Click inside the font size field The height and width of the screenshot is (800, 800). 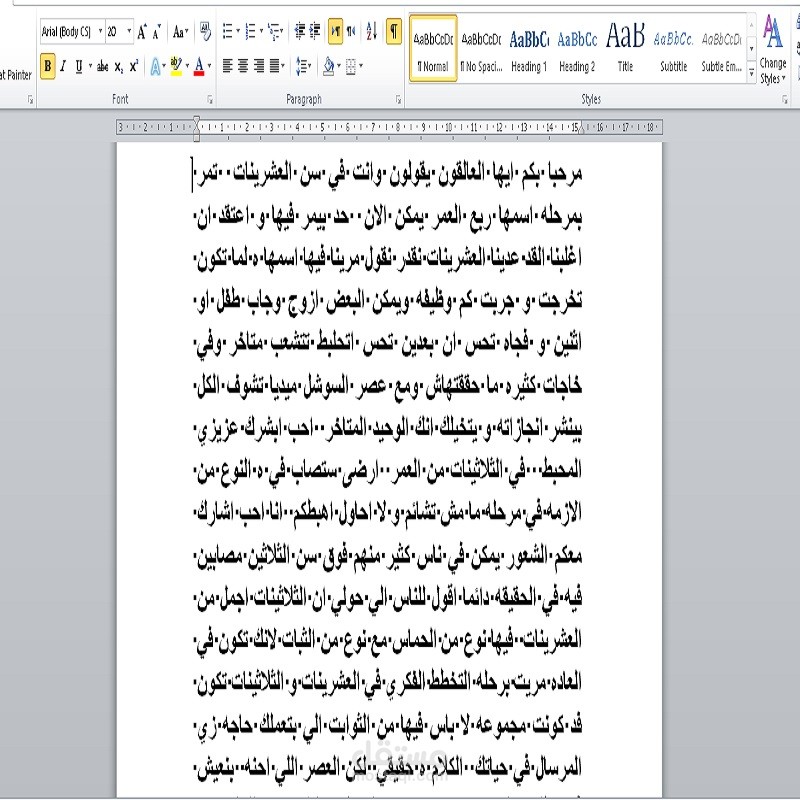click(115, 32)
